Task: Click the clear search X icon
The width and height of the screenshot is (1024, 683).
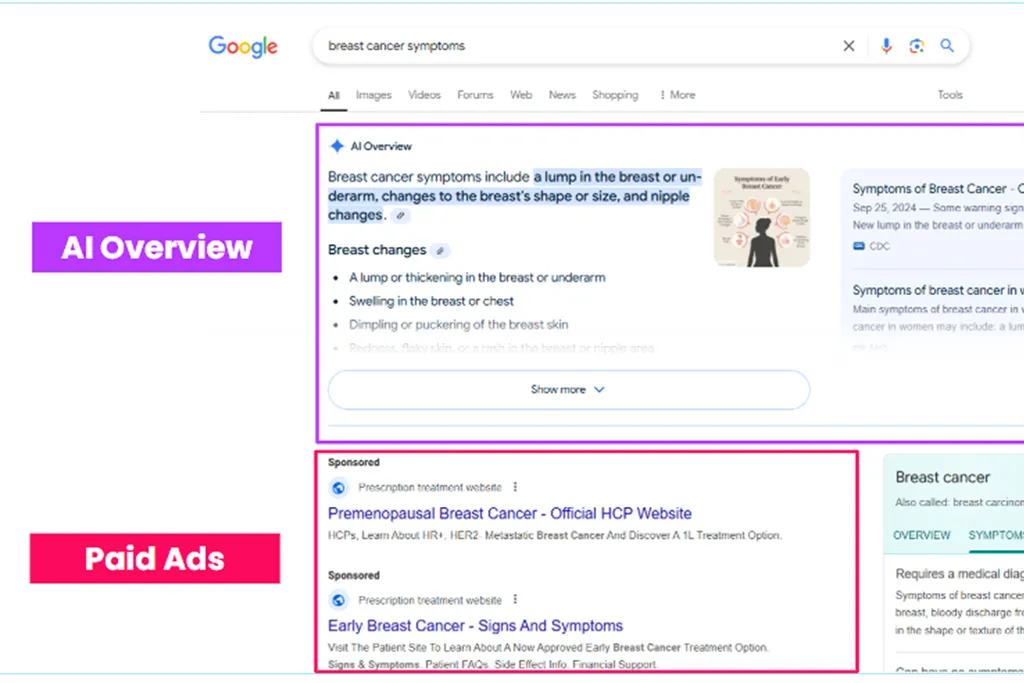Action: click(x=849, y=46)
